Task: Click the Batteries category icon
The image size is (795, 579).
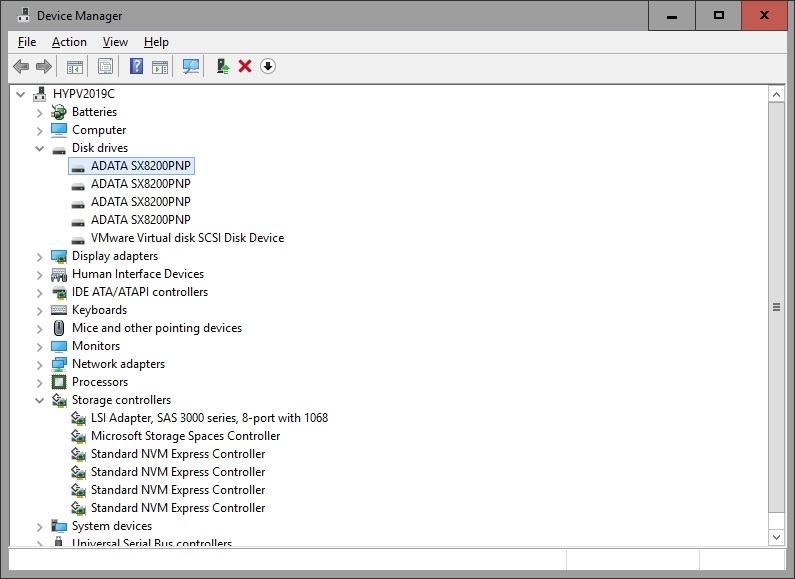Action: 59,112
